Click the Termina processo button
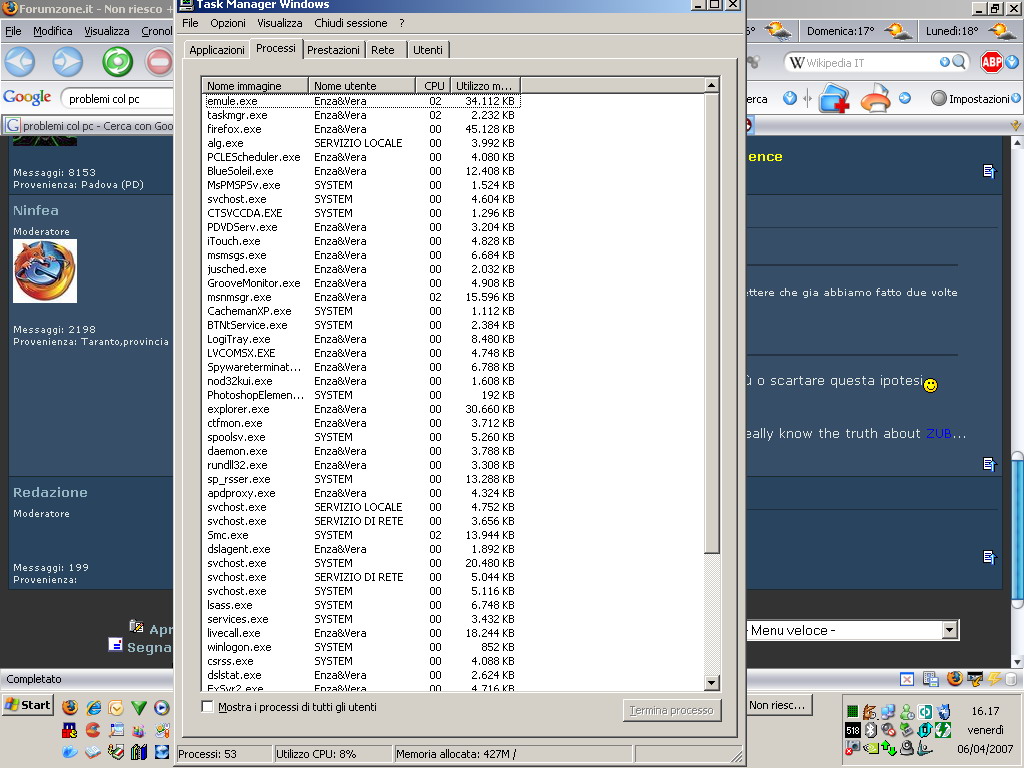Image resolution: width=1024 pixels, height=768 pixels. coord(672,710)
